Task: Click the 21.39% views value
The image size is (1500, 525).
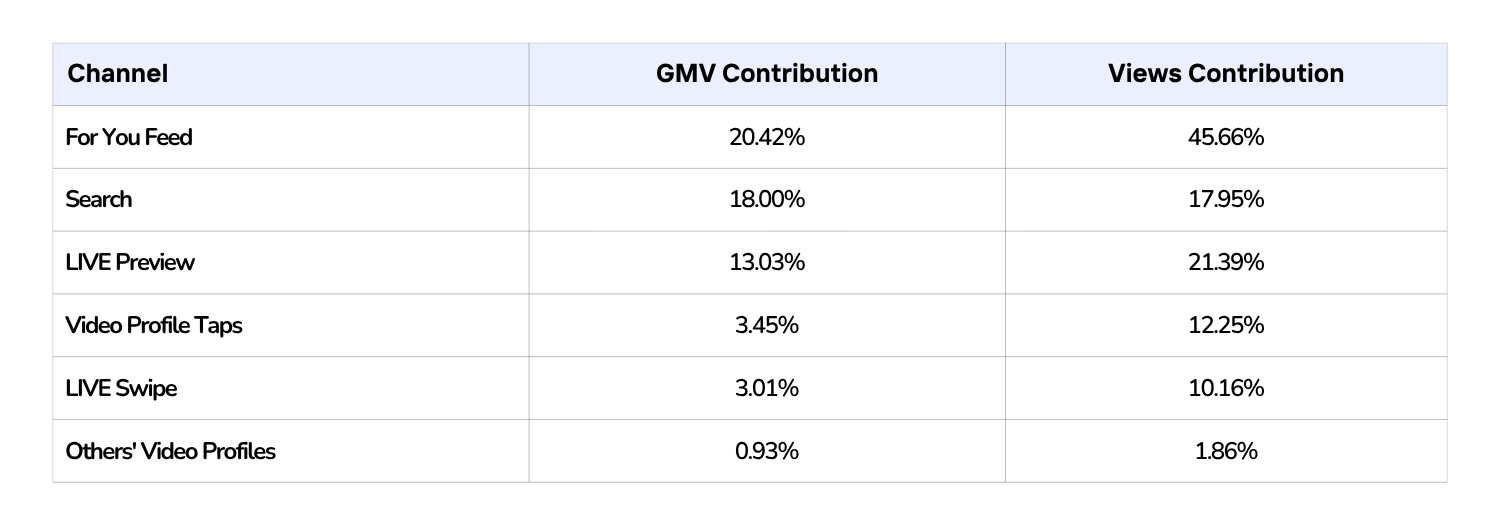Action: point(1226,262)
